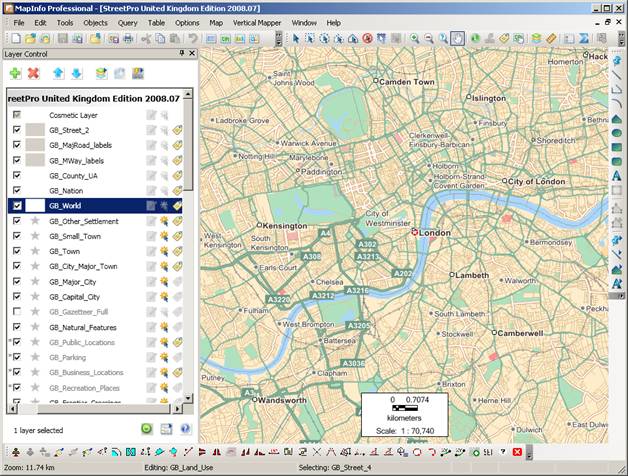Open the Query menu
628x476 pixels.
[x=127, y=23]
